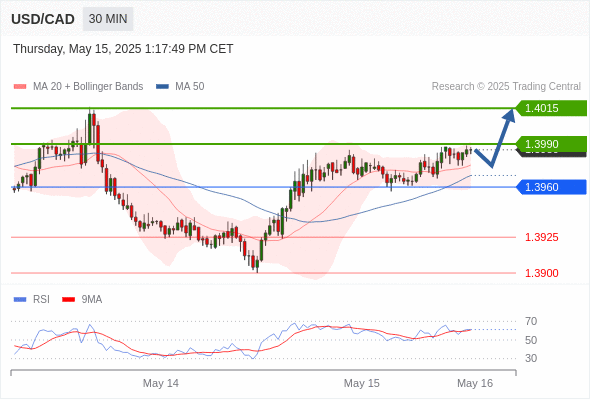Click the RSI 30 level label
The width and height of the screenshot is (590, 400).
531,358
